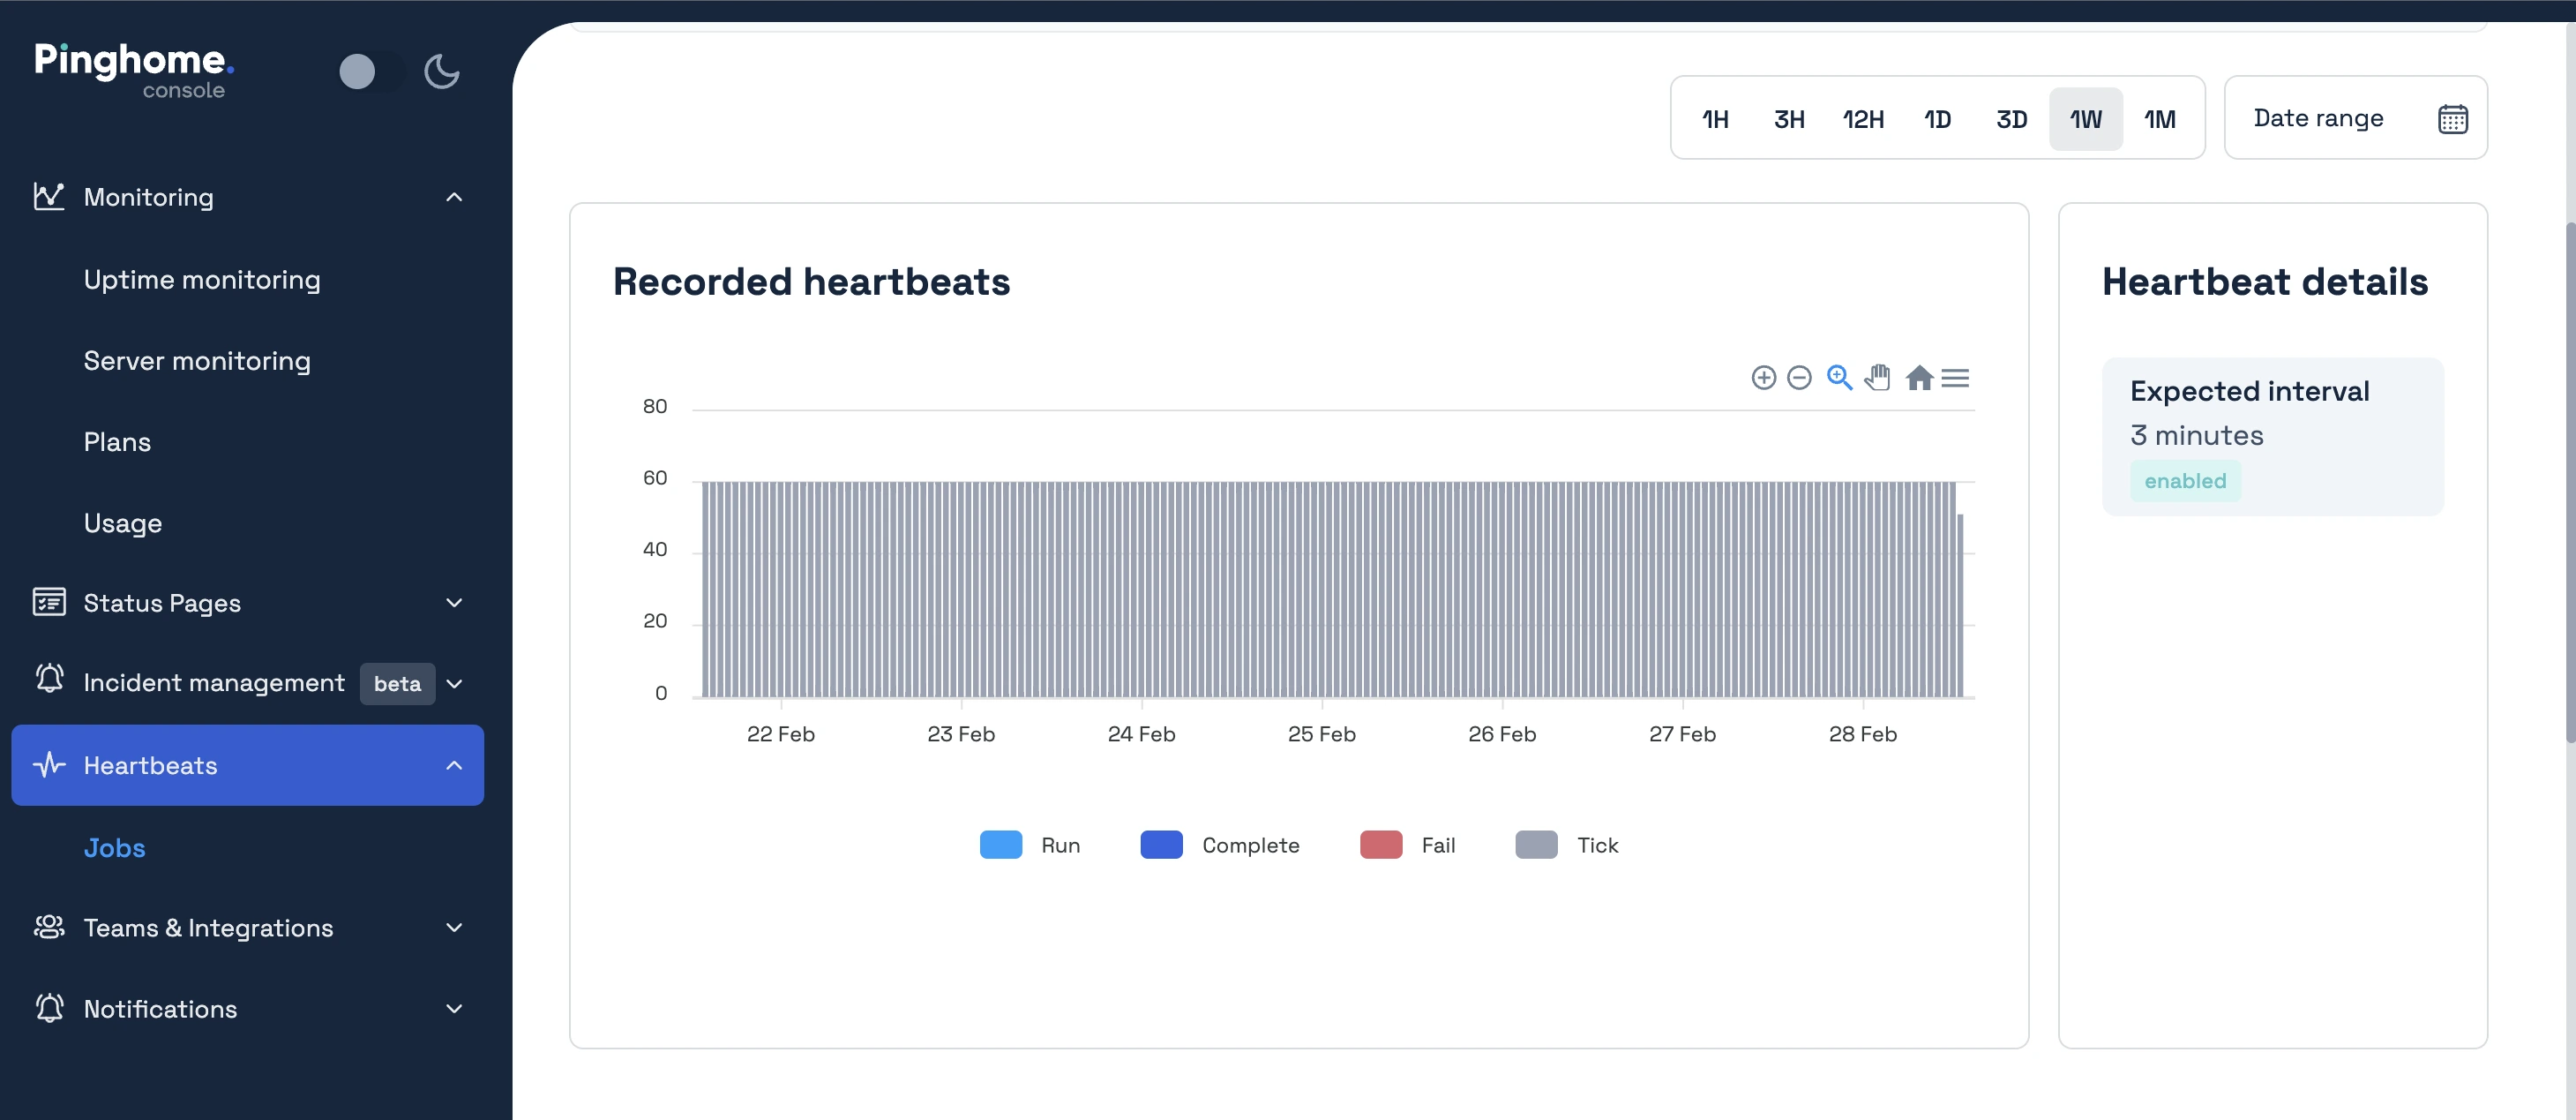
Task: Open the Jobs link under Heartbeats
Action: [x=114, y=848]
